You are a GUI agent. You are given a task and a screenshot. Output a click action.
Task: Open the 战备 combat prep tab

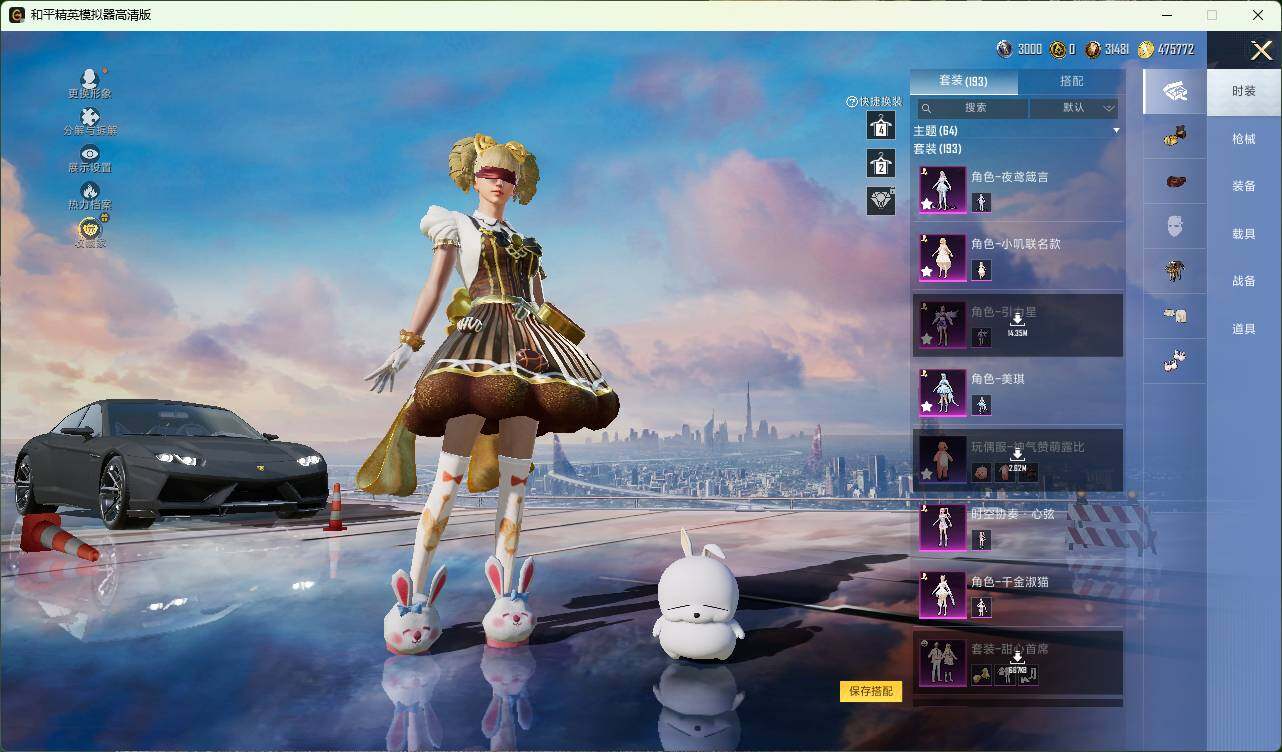[1243, 281]
